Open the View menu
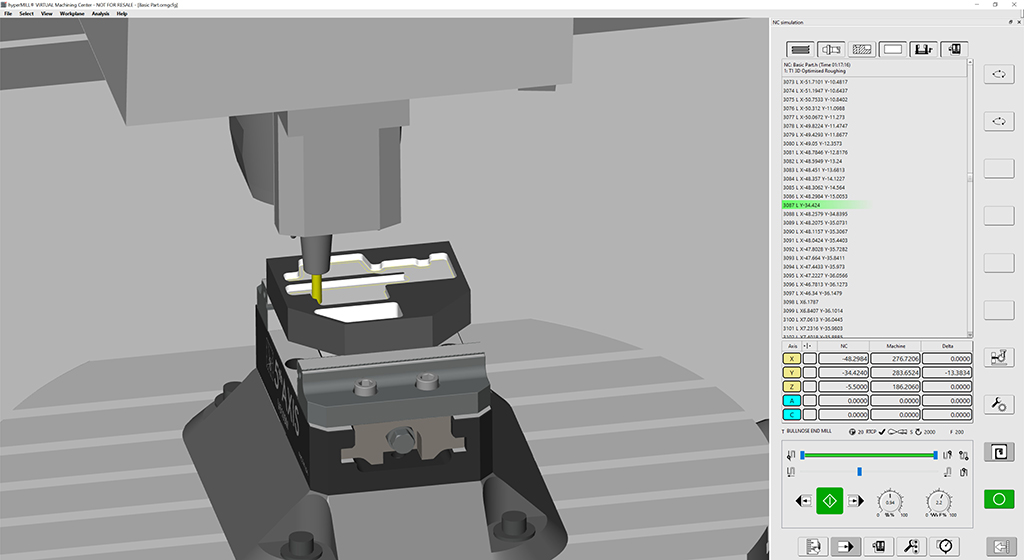 (46, 13)
